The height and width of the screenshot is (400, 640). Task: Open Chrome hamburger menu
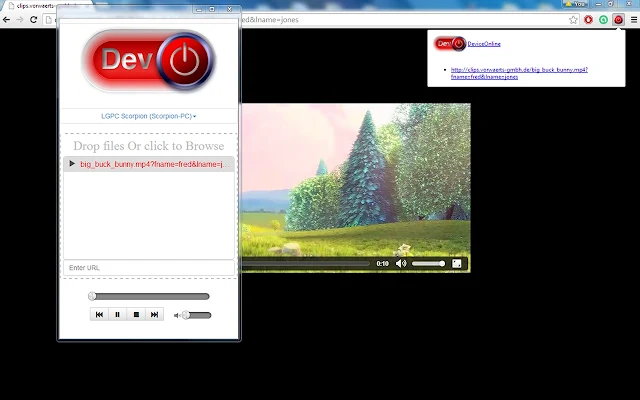(634, 20)
